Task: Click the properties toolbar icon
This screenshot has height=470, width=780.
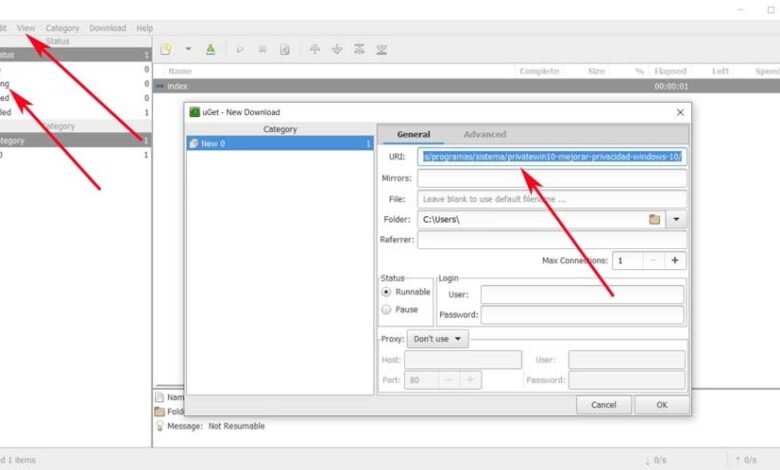Action: click(x=285, y=49)
